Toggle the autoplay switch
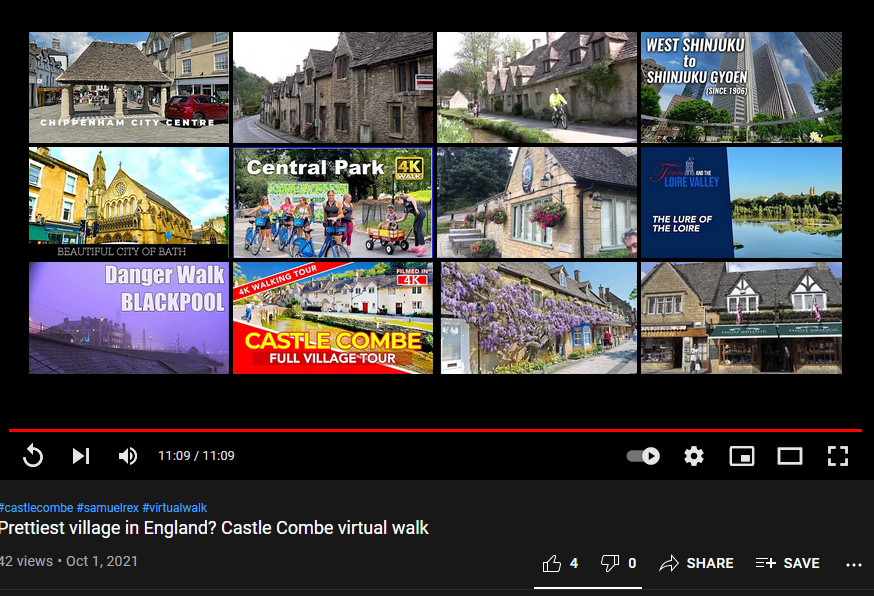874x596 pixels. tap(643, 456)
